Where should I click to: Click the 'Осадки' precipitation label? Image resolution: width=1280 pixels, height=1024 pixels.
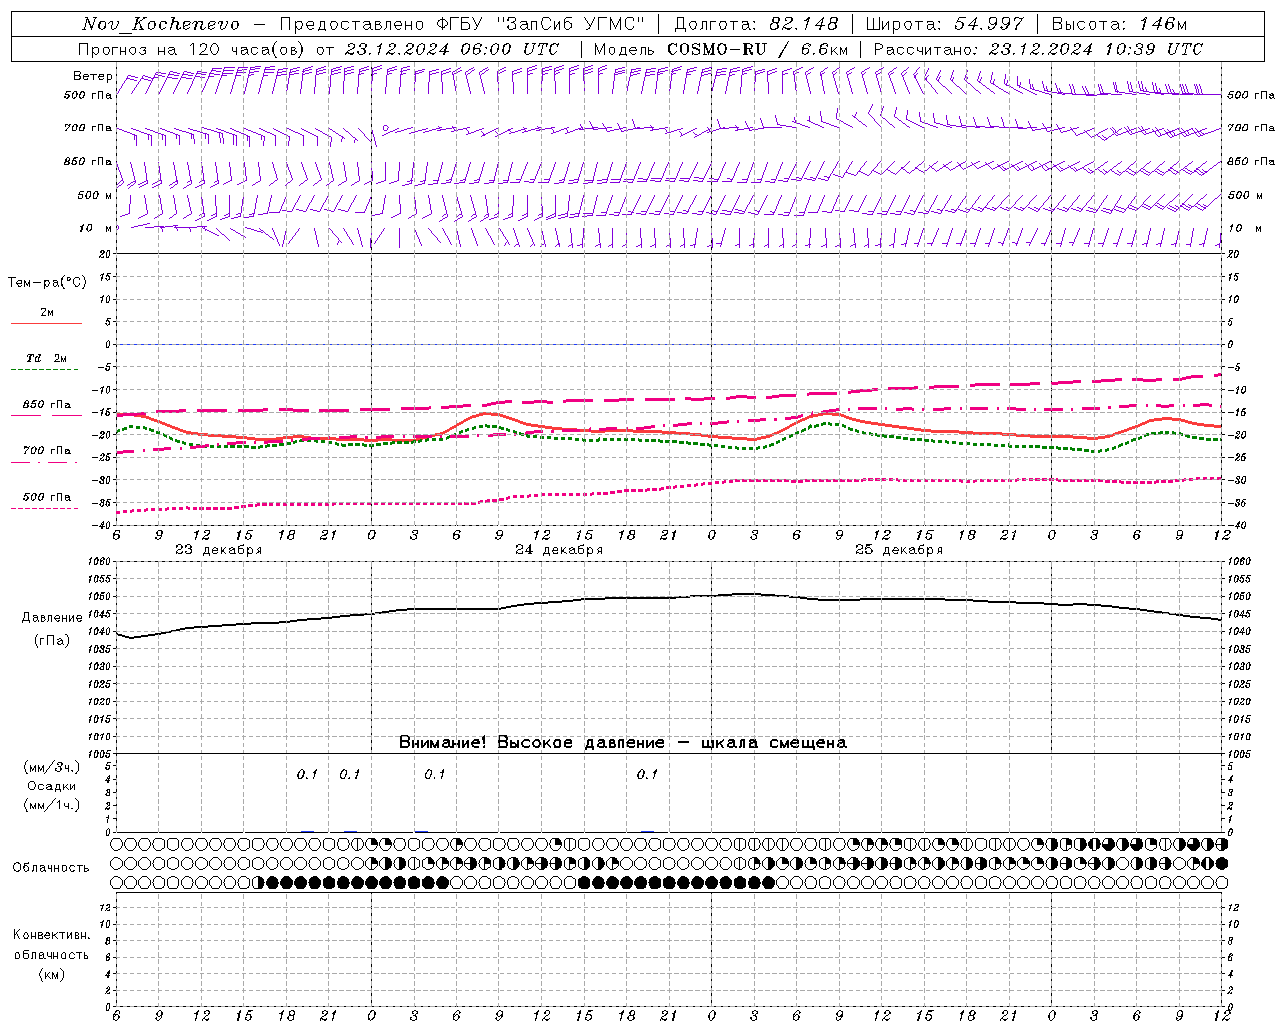(x=52, y=786)
